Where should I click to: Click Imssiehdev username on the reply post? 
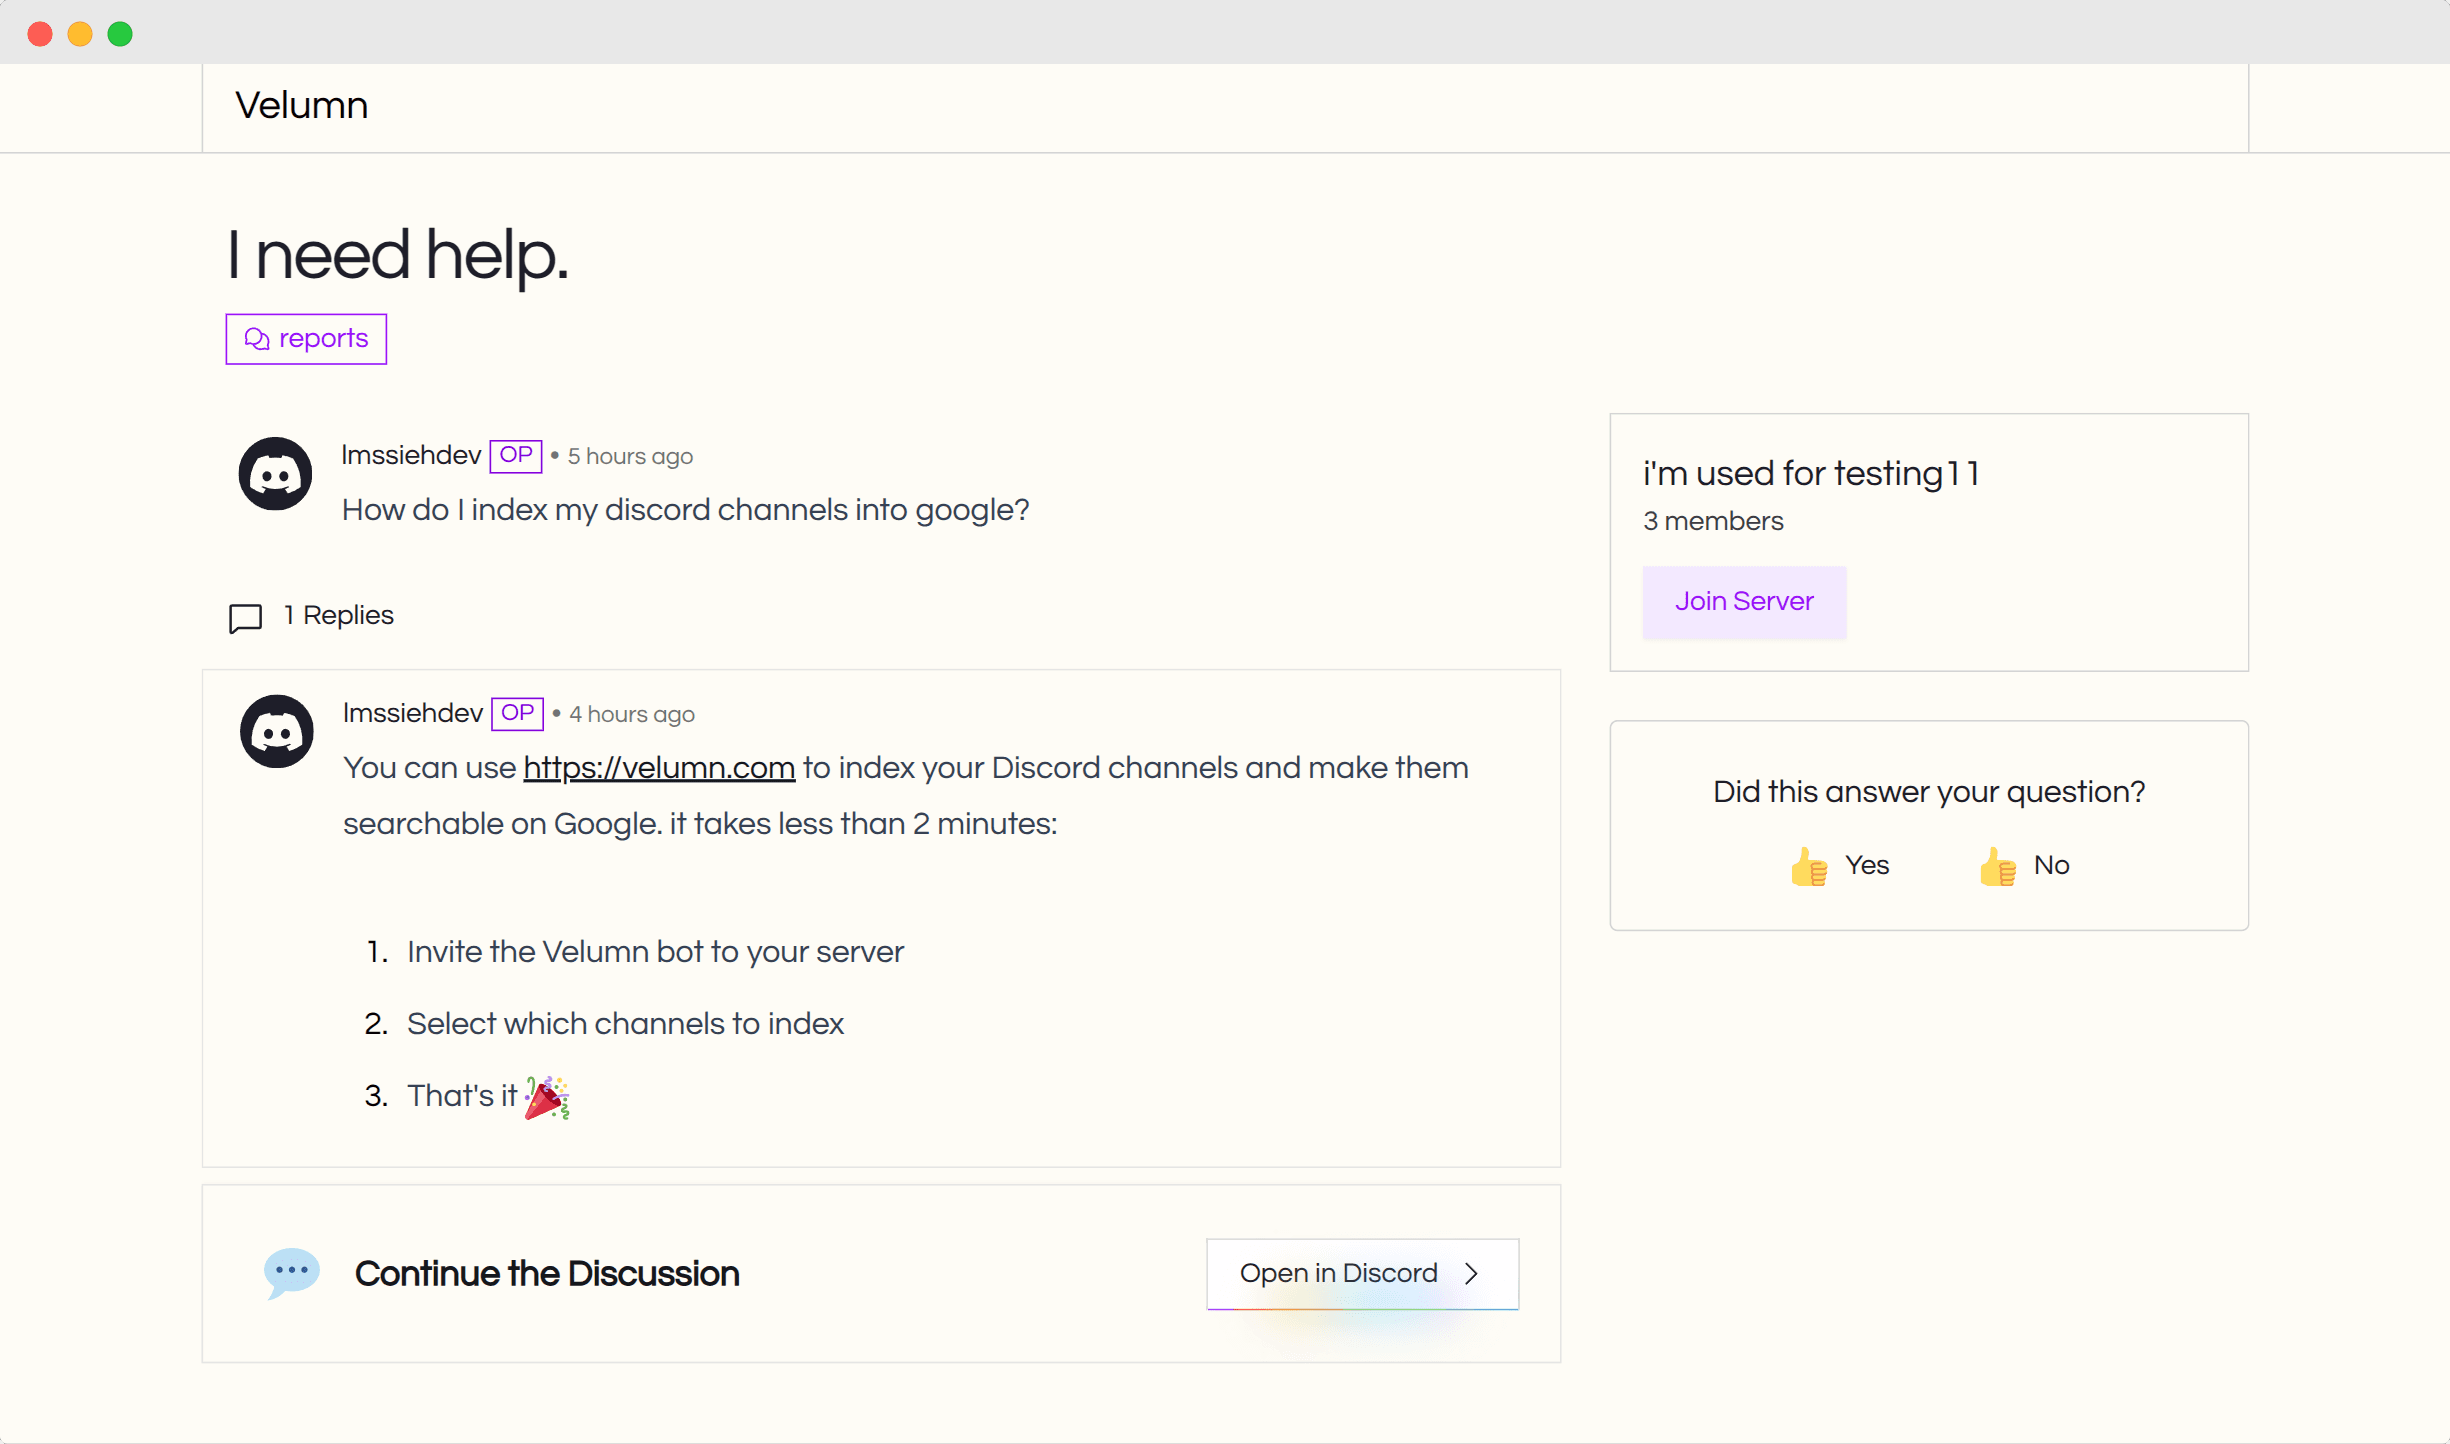tap(413, 713)
